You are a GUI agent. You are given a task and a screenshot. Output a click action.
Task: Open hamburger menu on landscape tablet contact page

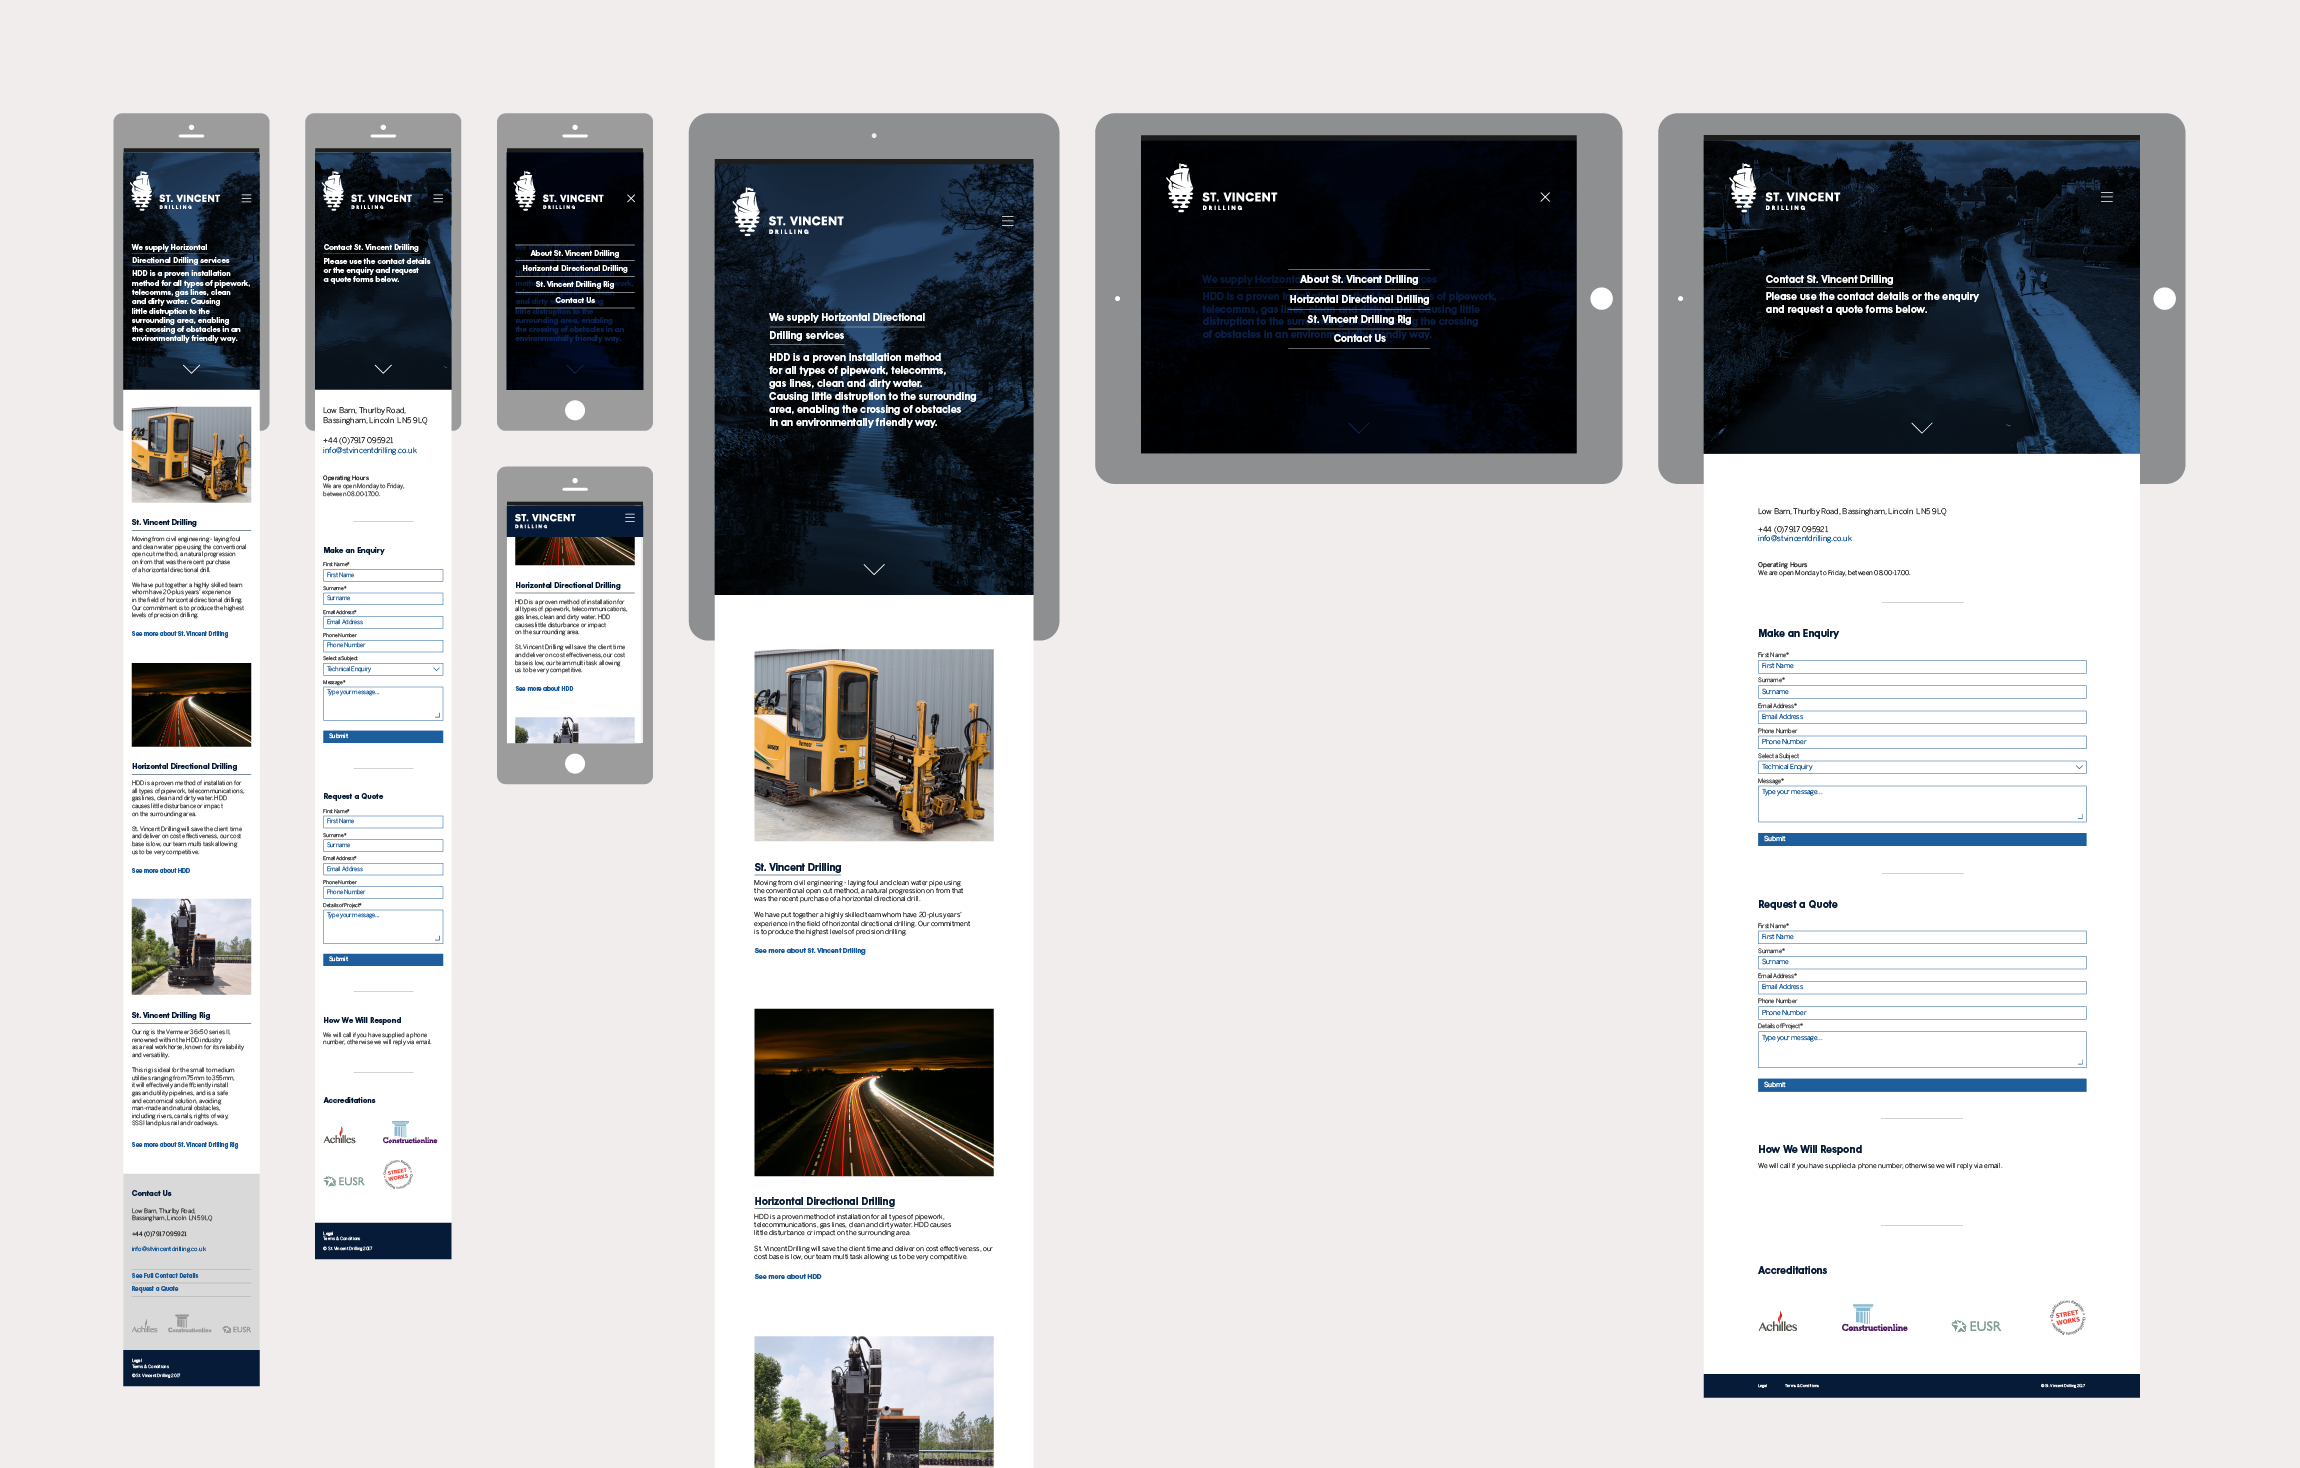click(x=2107, y=197)
